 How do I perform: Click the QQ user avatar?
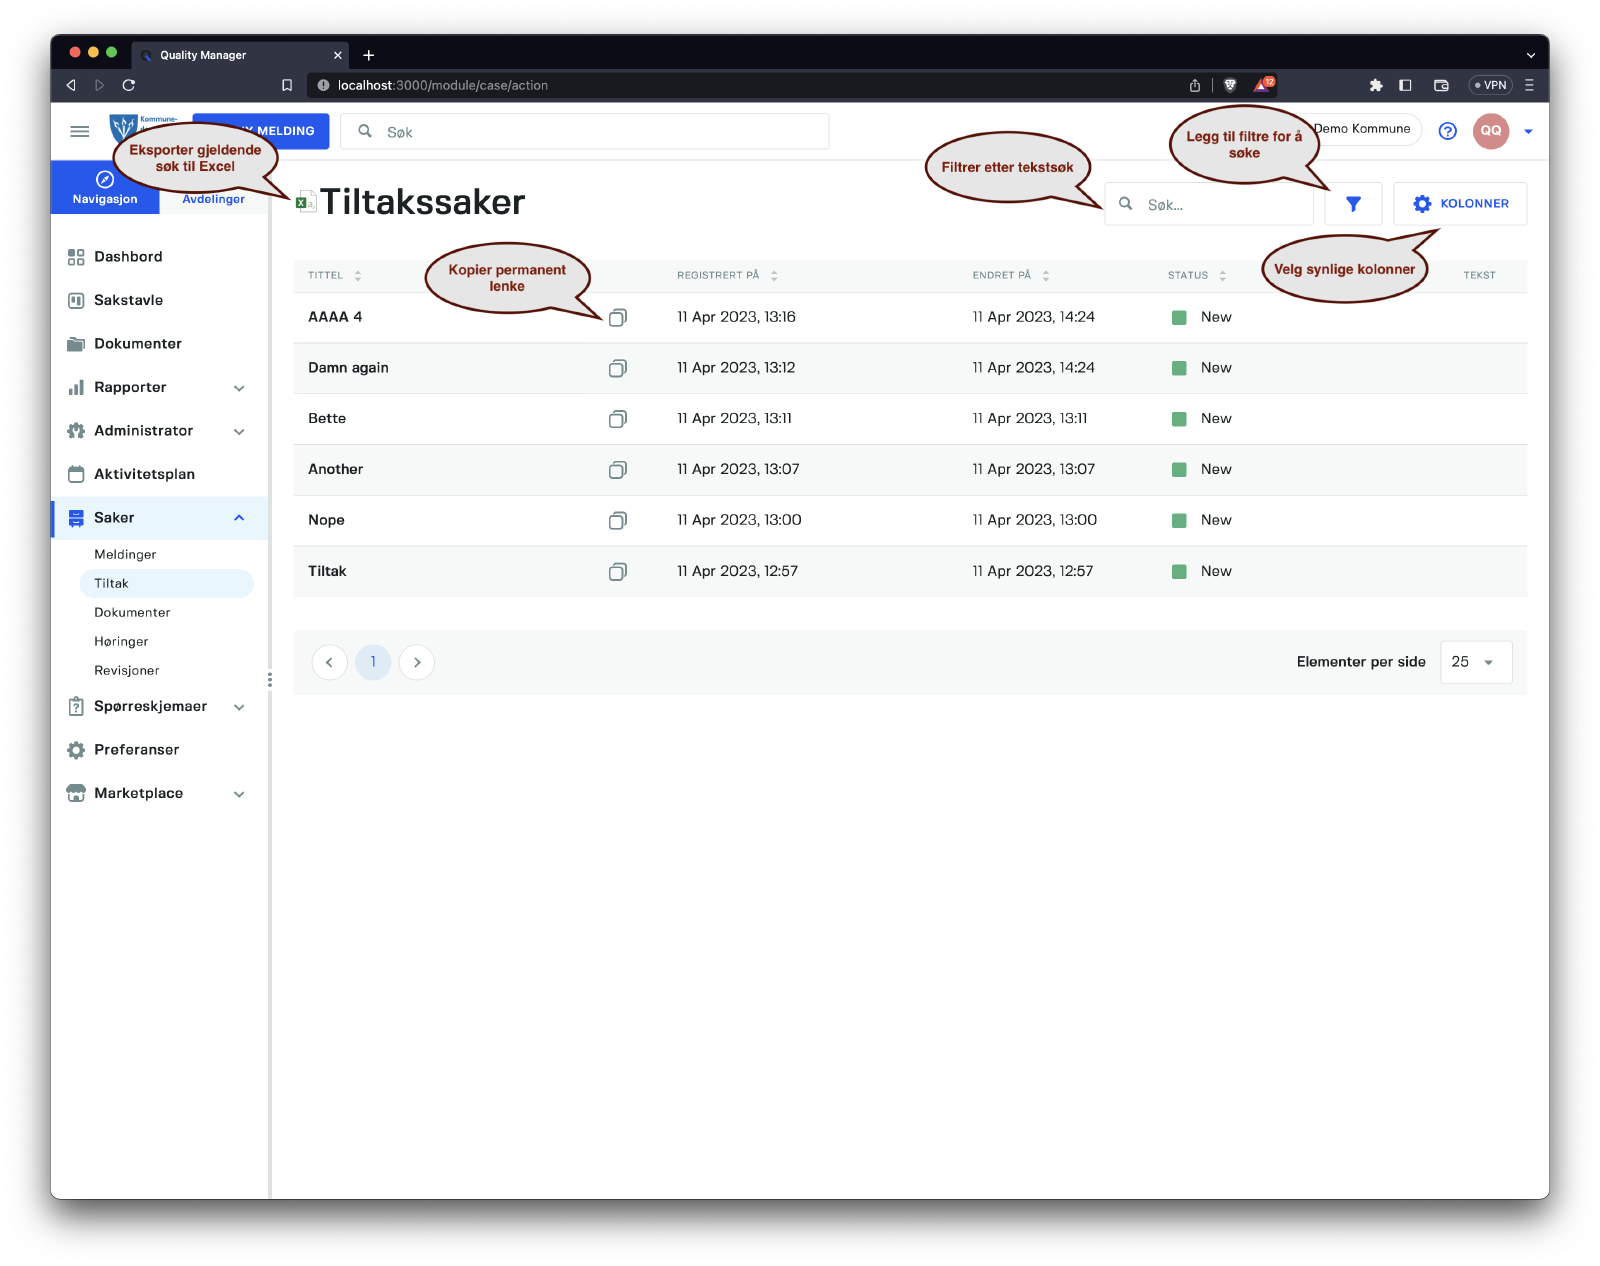(x=1490, y=131)
